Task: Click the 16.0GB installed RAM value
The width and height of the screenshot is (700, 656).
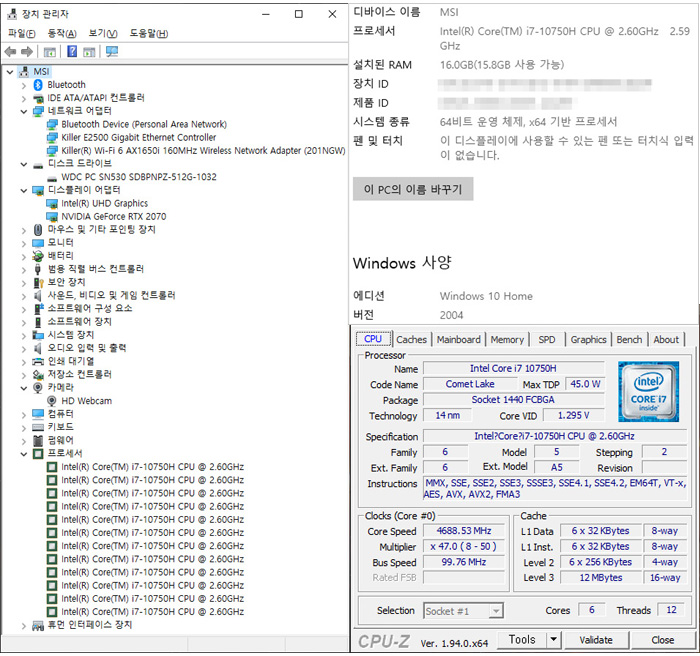Action: 502,65
